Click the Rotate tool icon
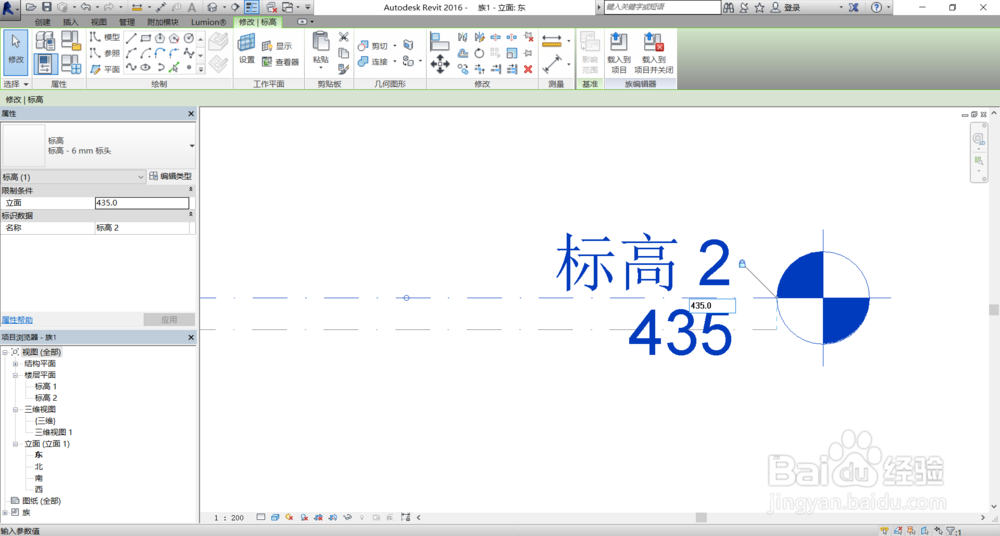1000x536 pixels. pyautogui.click(x=479, y=54)
